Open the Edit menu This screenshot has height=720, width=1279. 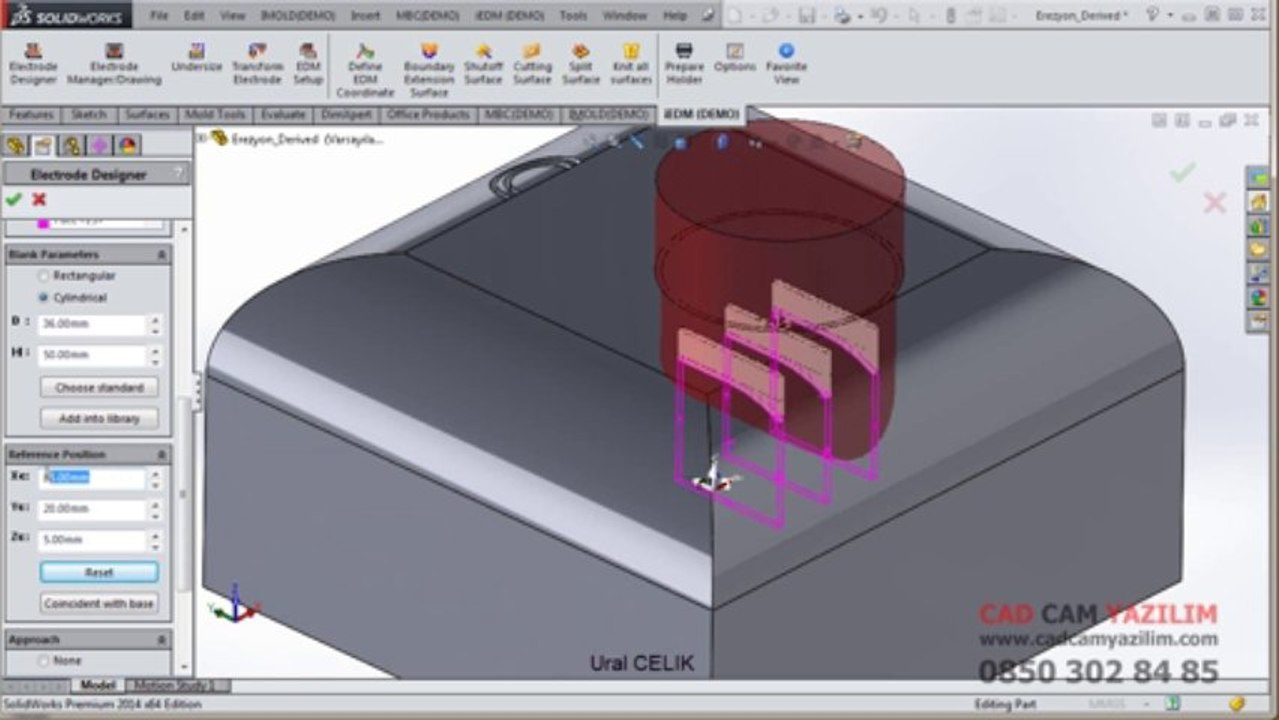point(194,15)
